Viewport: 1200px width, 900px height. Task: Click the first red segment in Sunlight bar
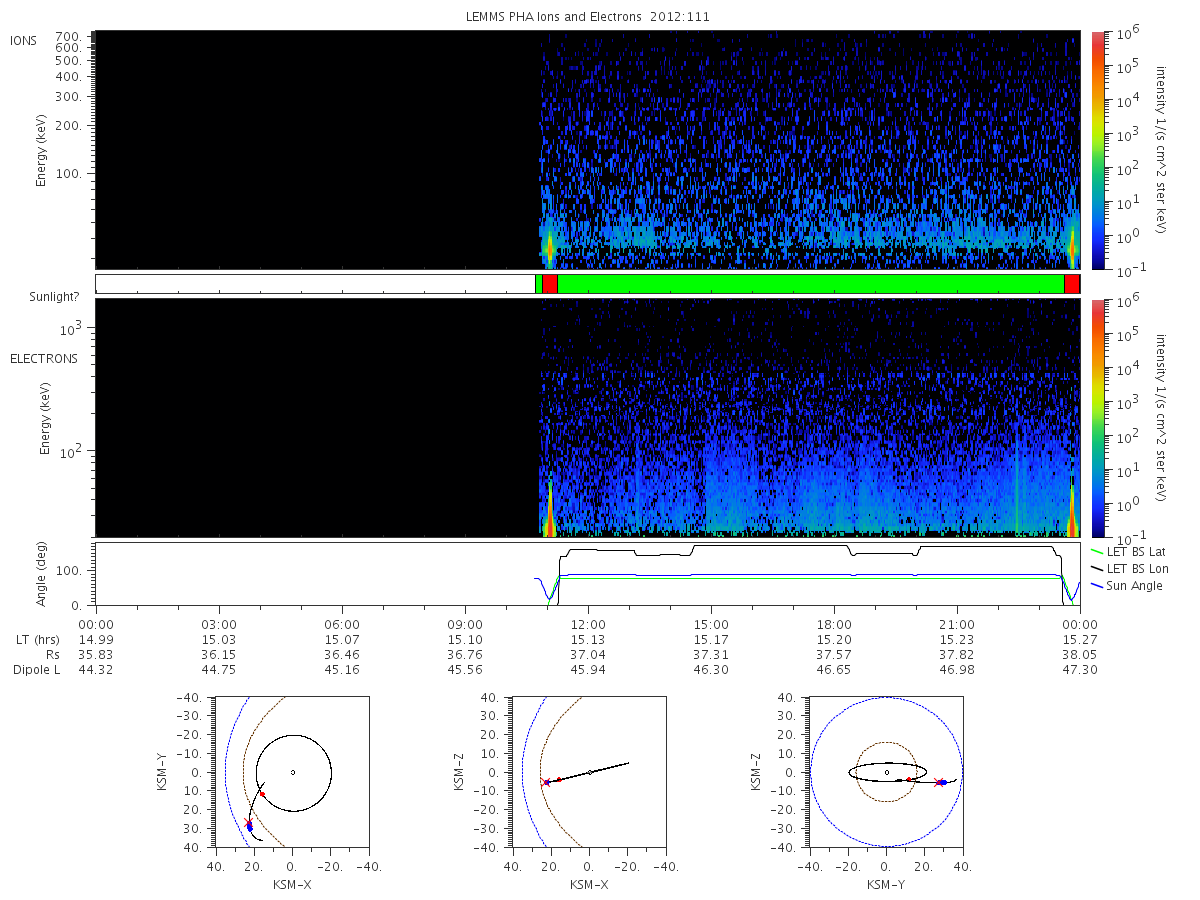point(549,284)
